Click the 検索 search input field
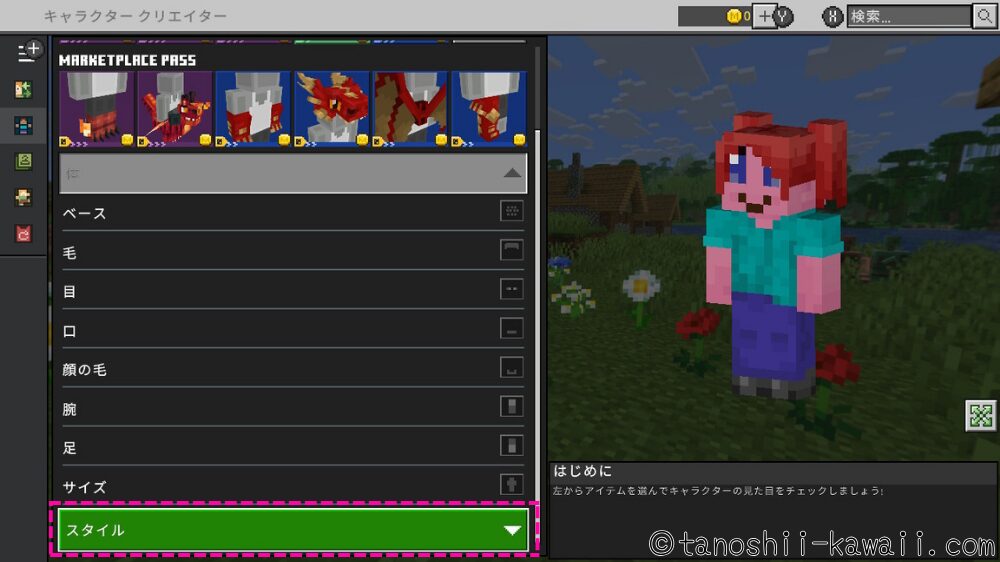This screenshot has width=1000, height=562. (x=908, y=16)
